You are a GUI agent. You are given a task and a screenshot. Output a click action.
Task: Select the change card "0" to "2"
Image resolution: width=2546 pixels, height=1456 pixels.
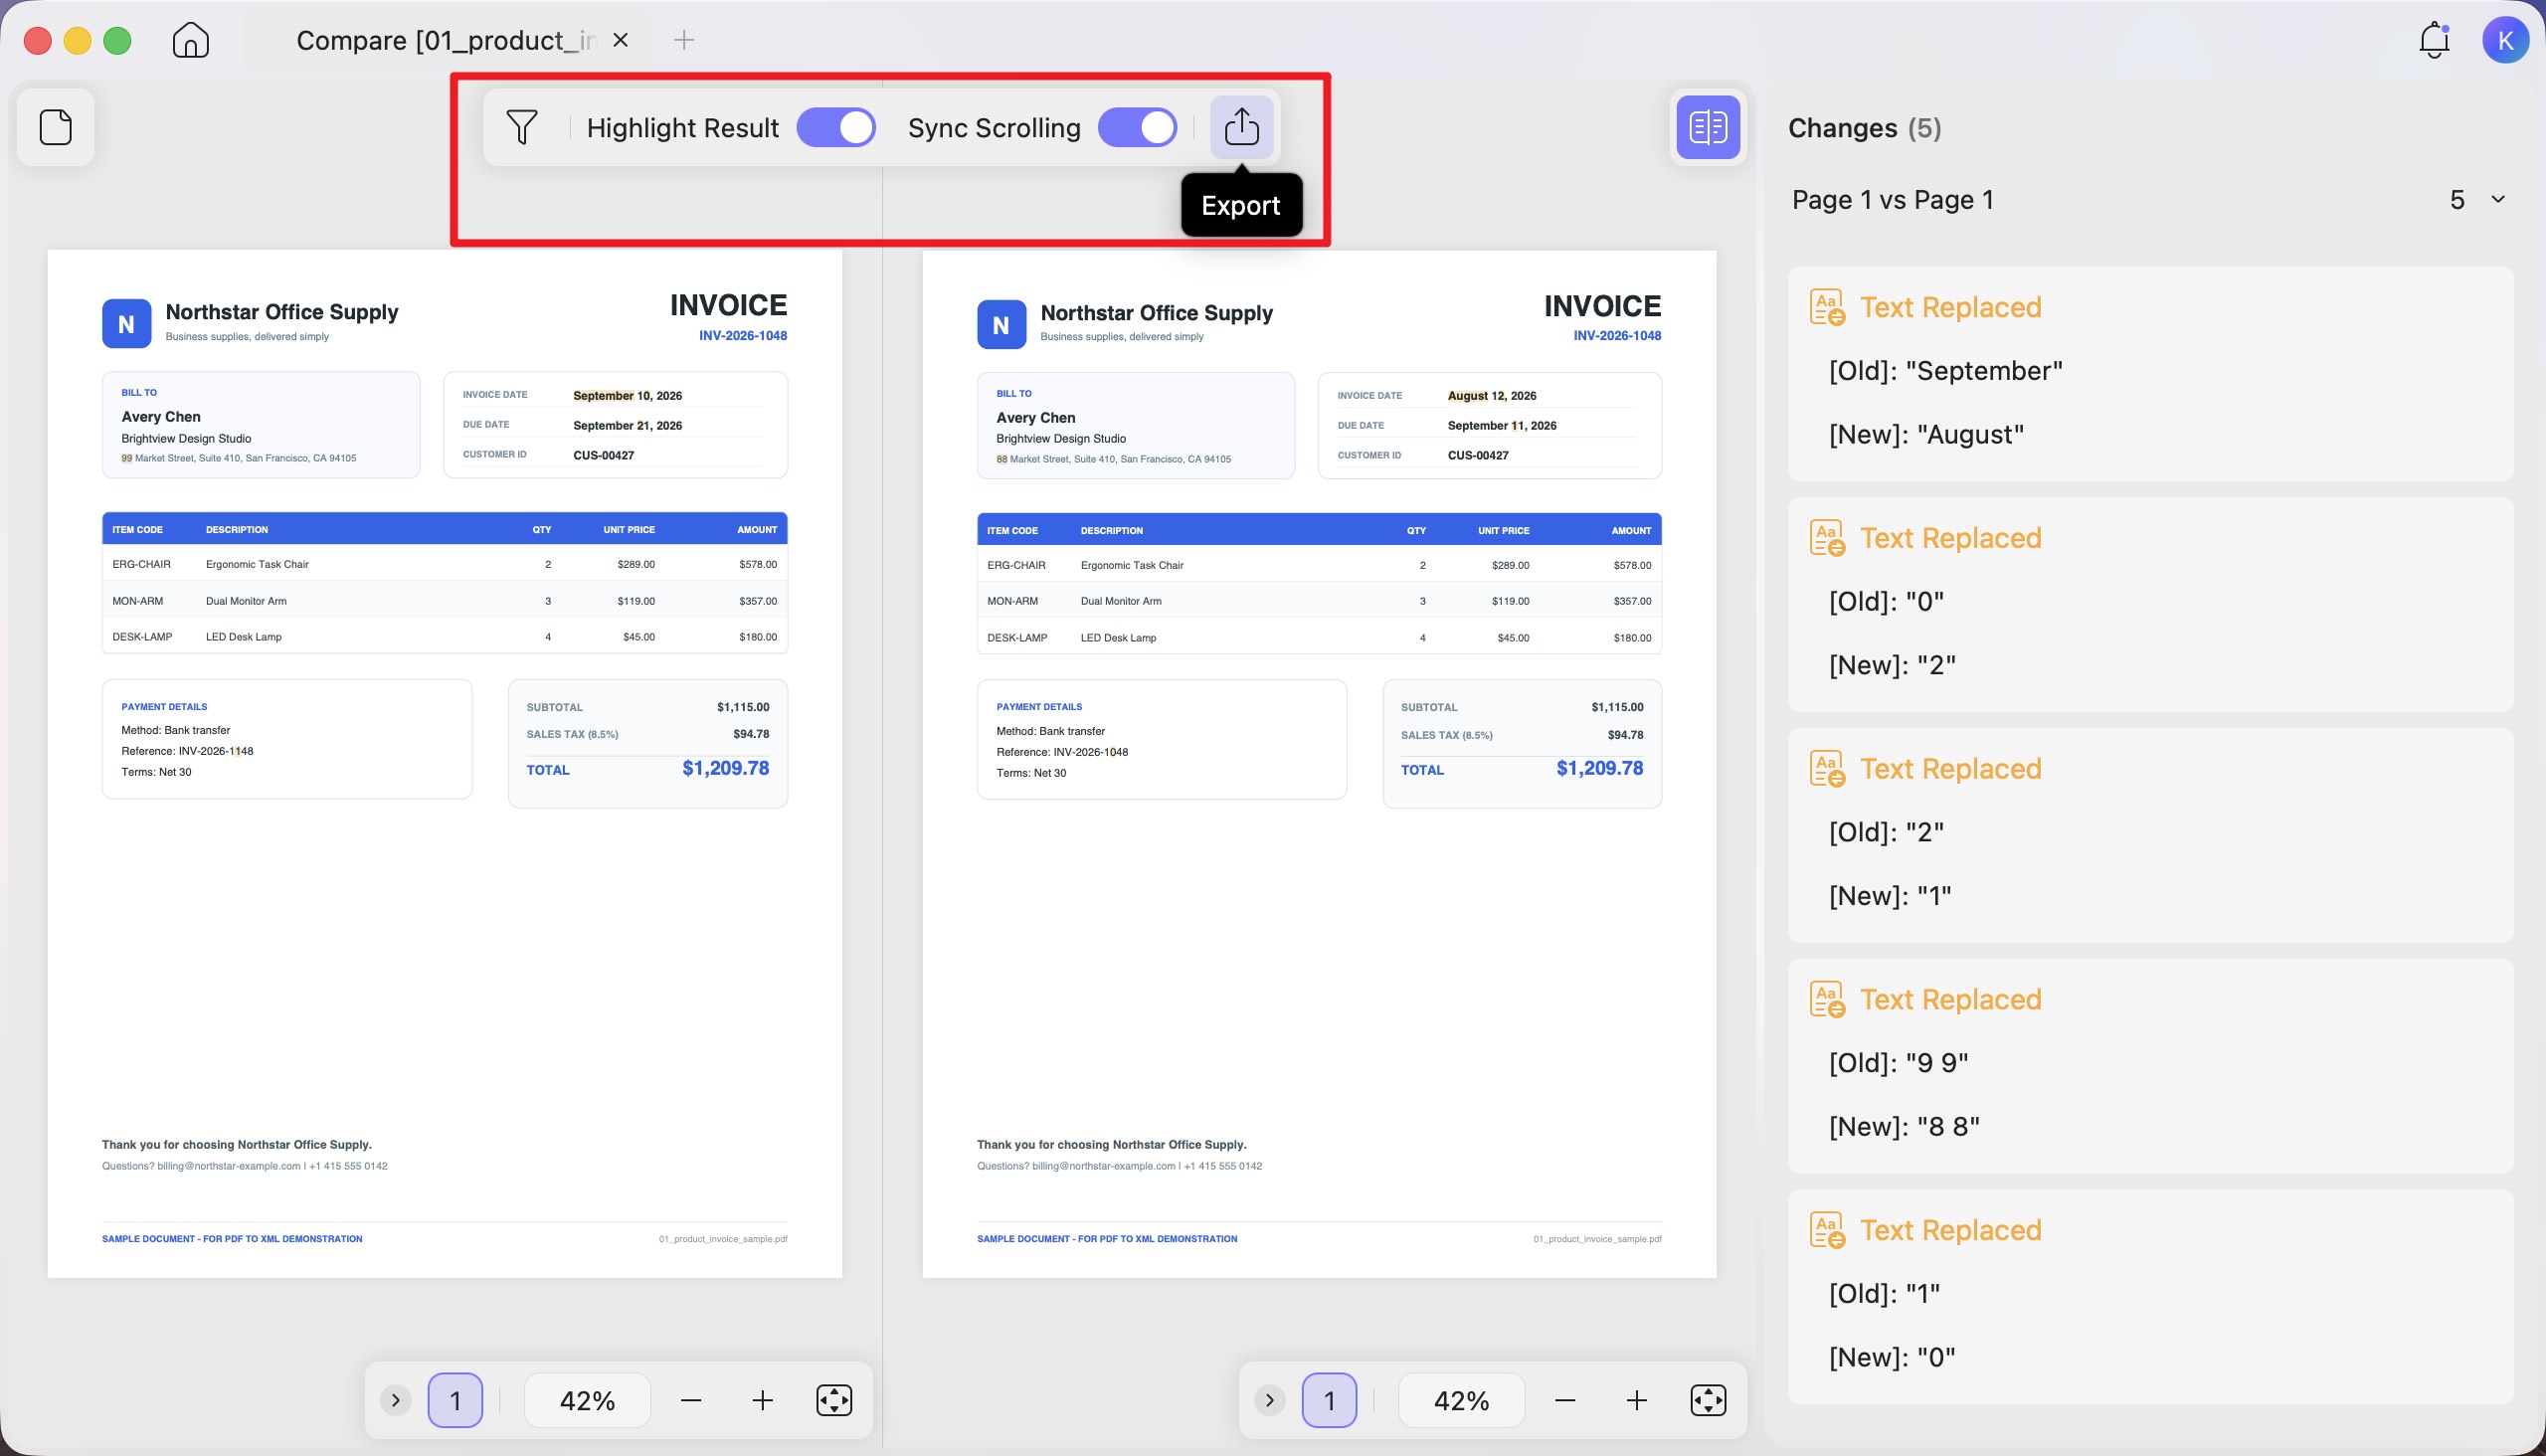click(2150, 605)
